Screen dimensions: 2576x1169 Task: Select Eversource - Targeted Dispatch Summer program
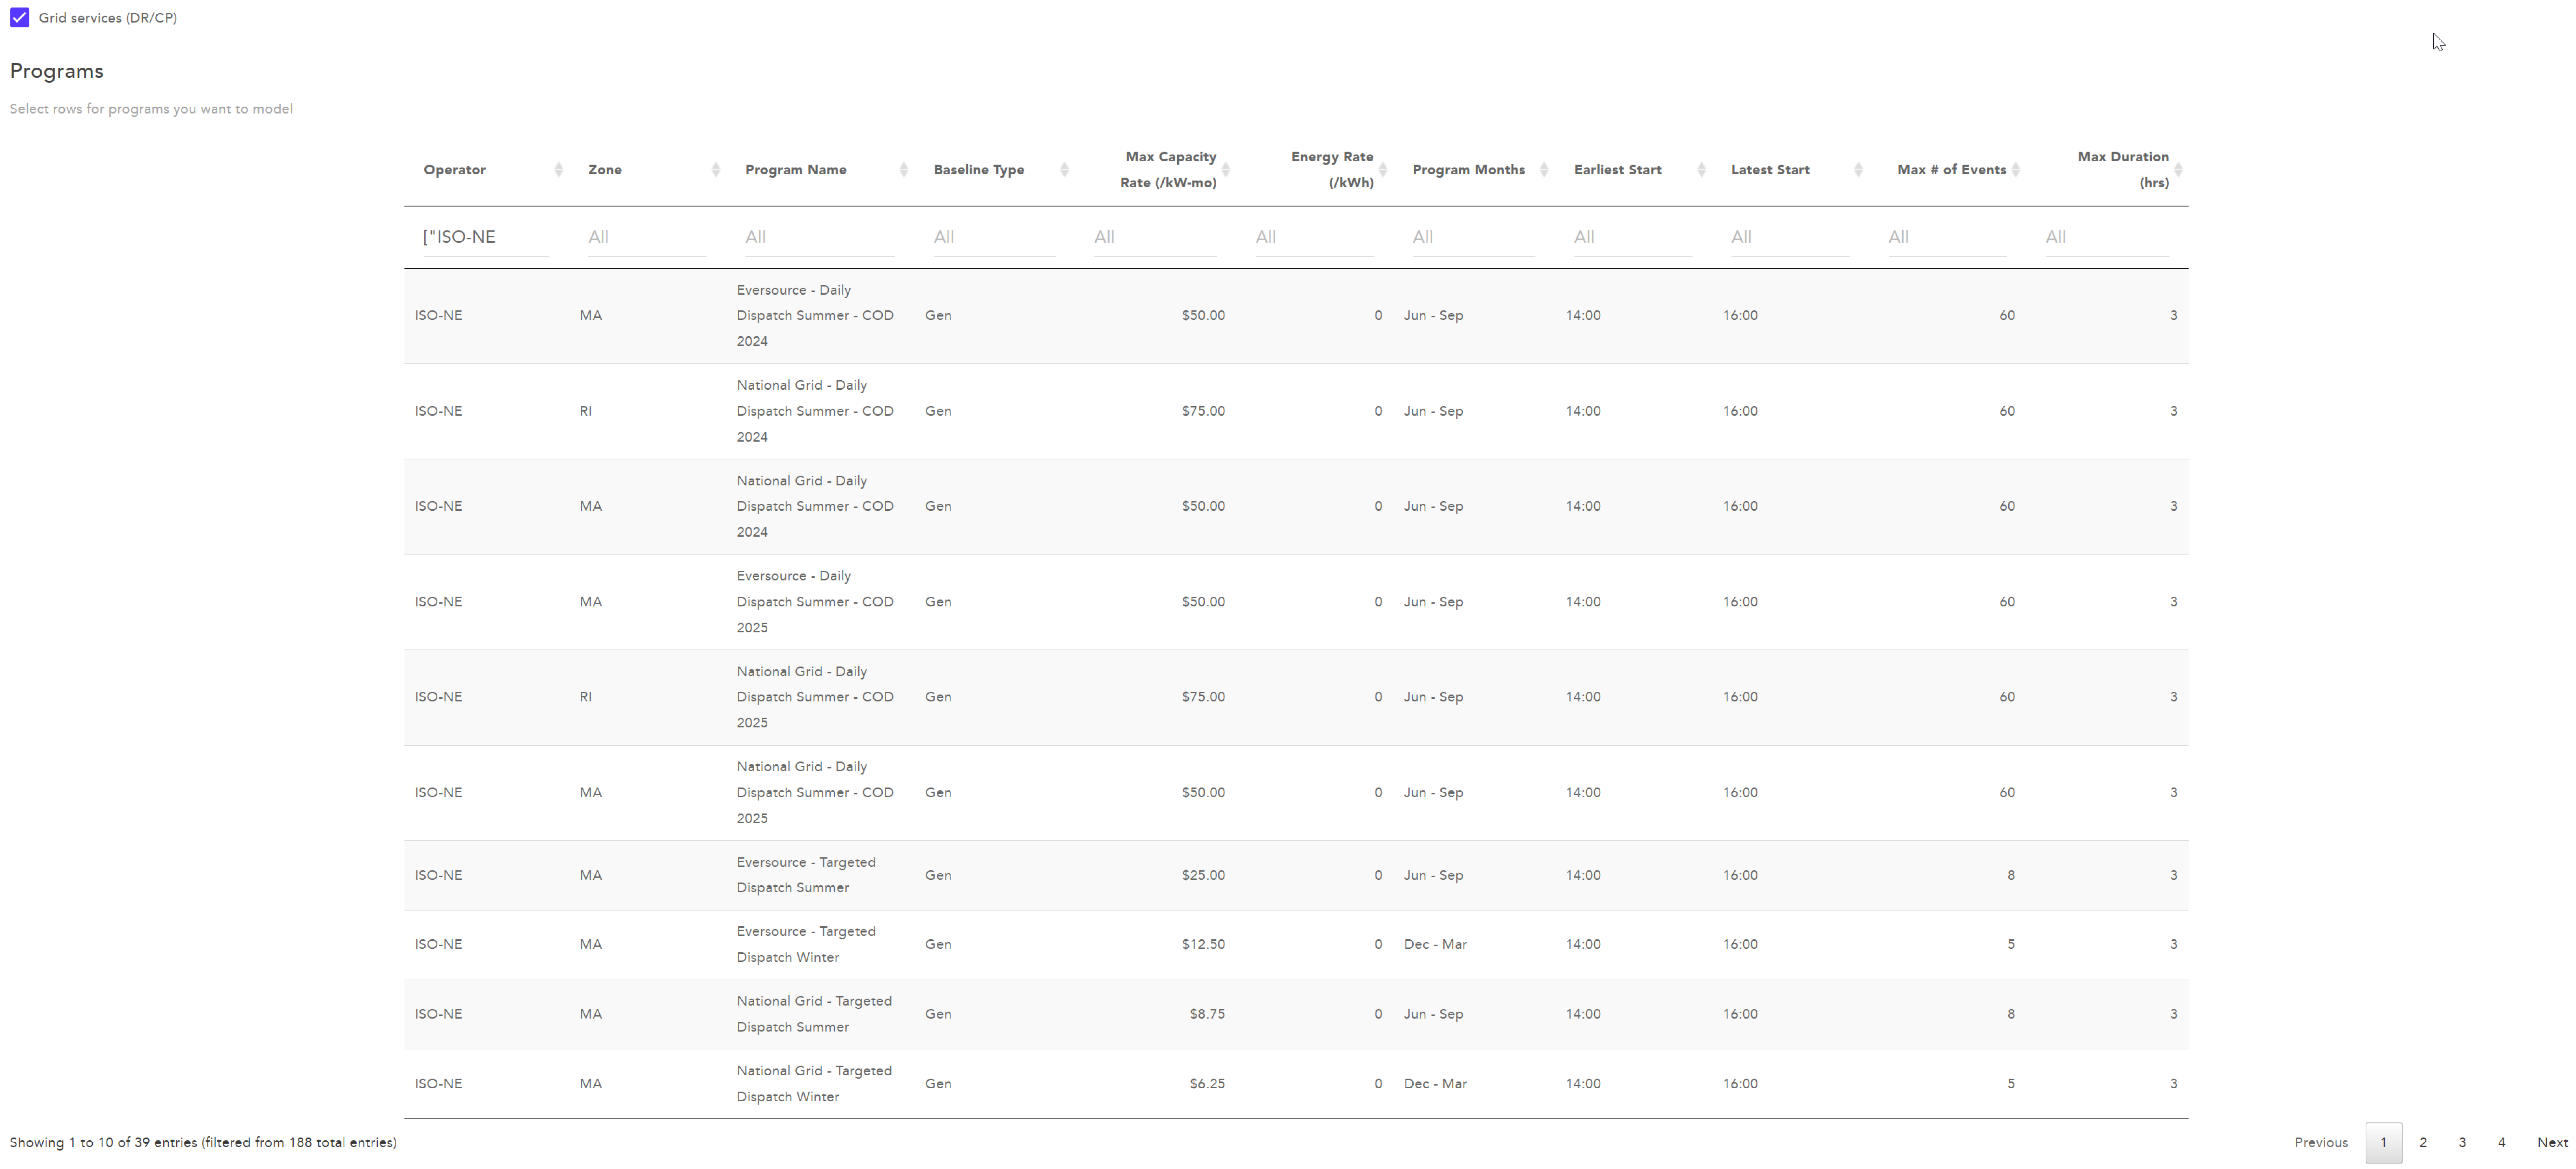[x=1296, y=875]
